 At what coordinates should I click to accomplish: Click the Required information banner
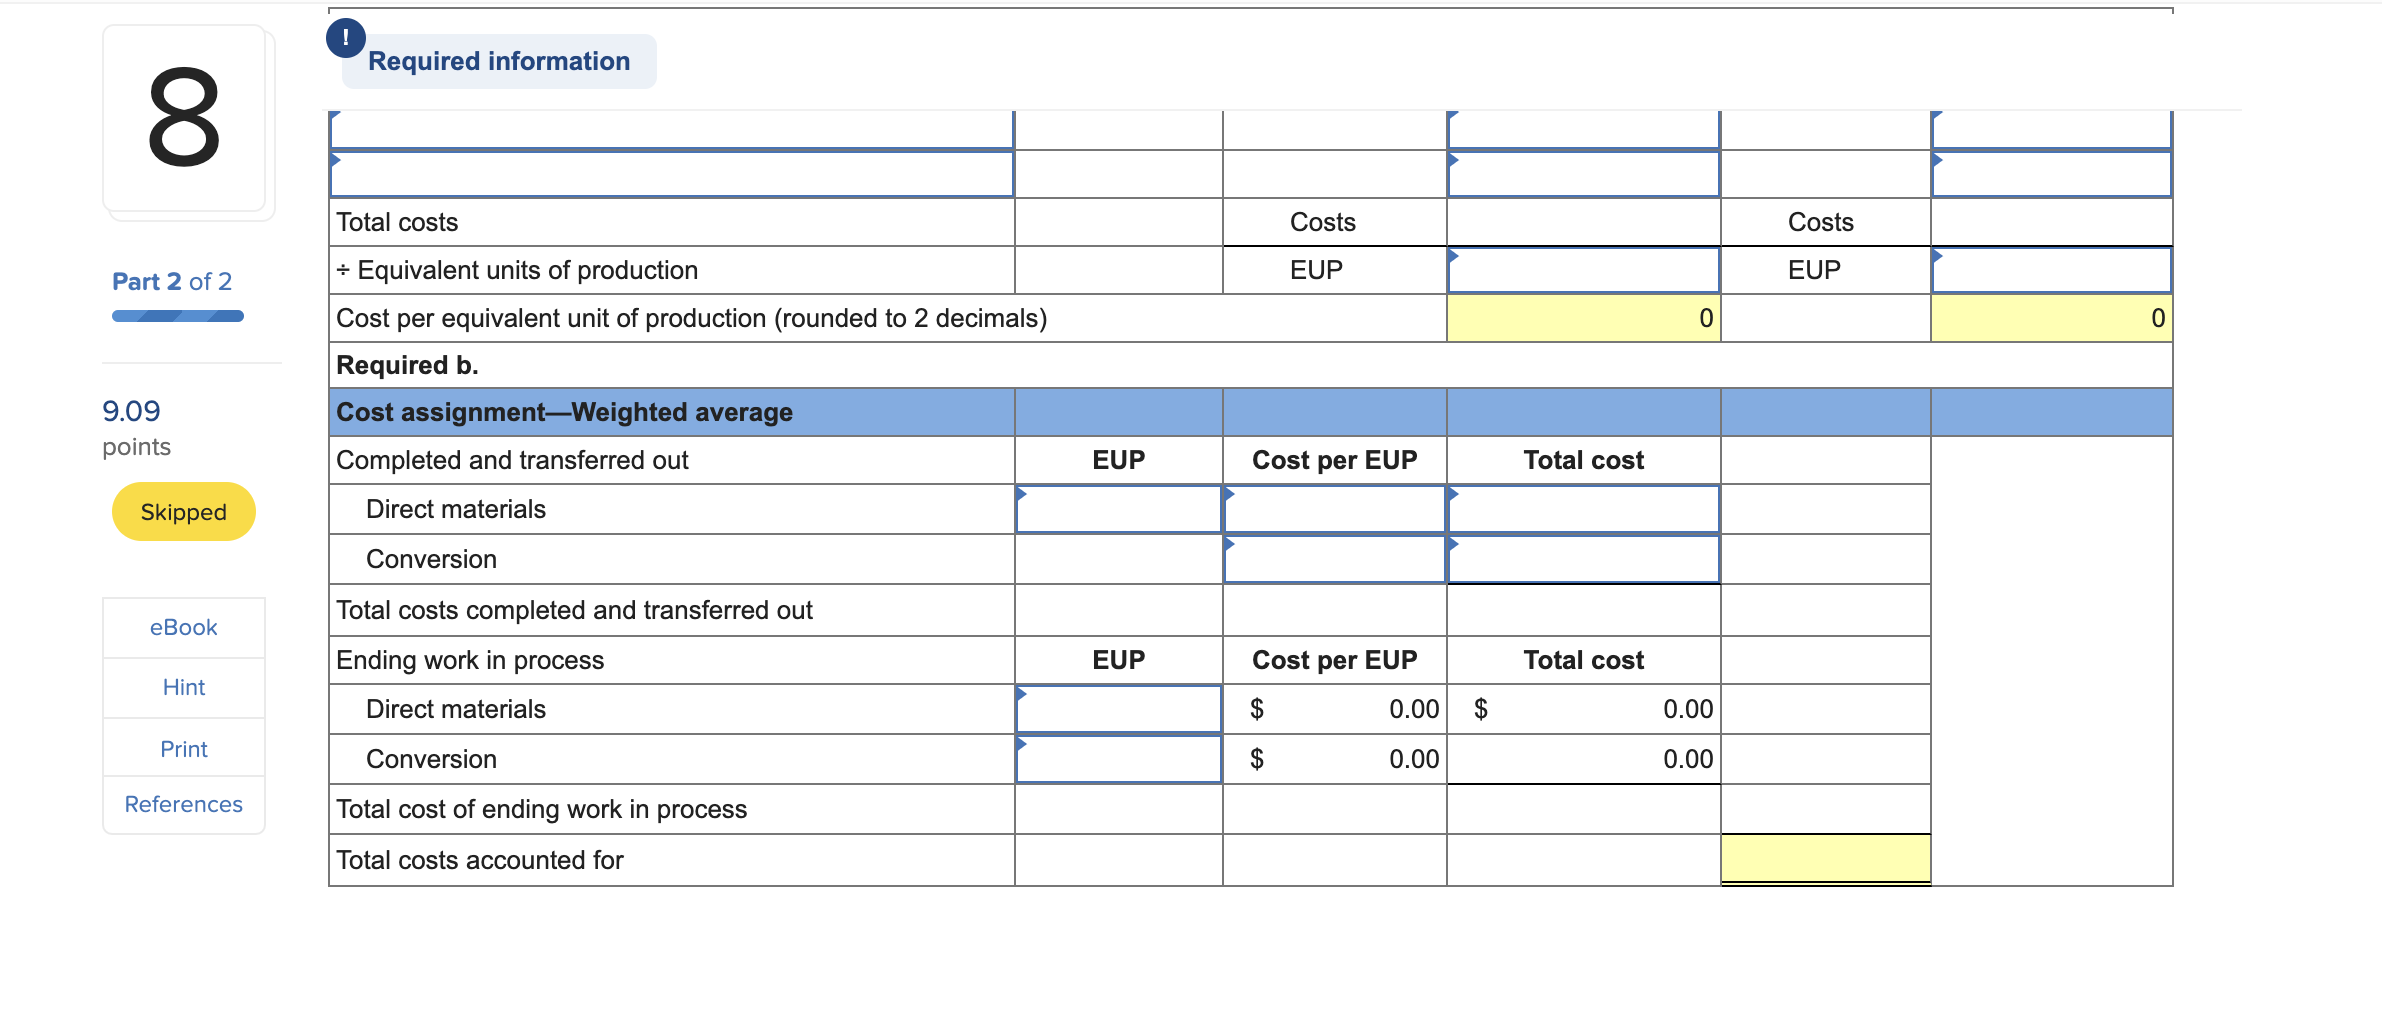pyautogui.click(x=498, y=61)
